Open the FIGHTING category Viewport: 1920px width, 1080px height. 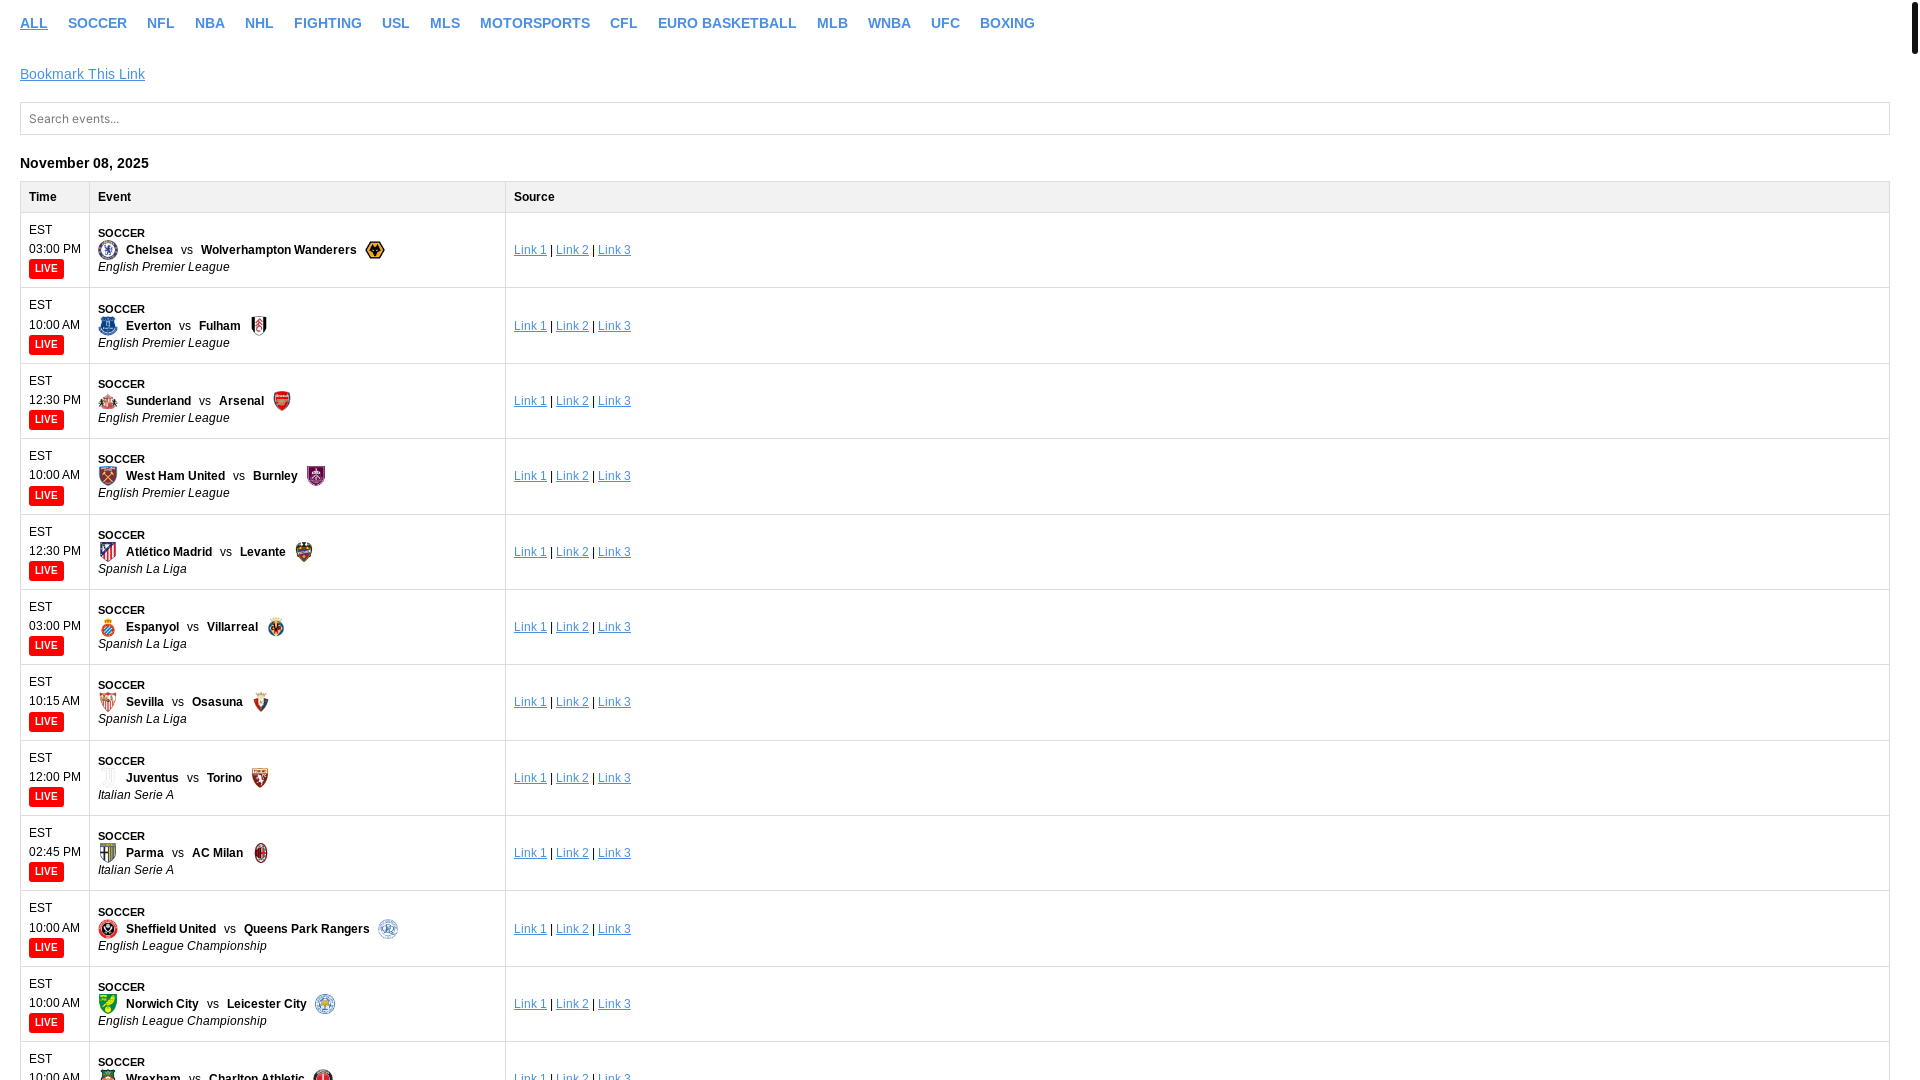pos(328,23)
